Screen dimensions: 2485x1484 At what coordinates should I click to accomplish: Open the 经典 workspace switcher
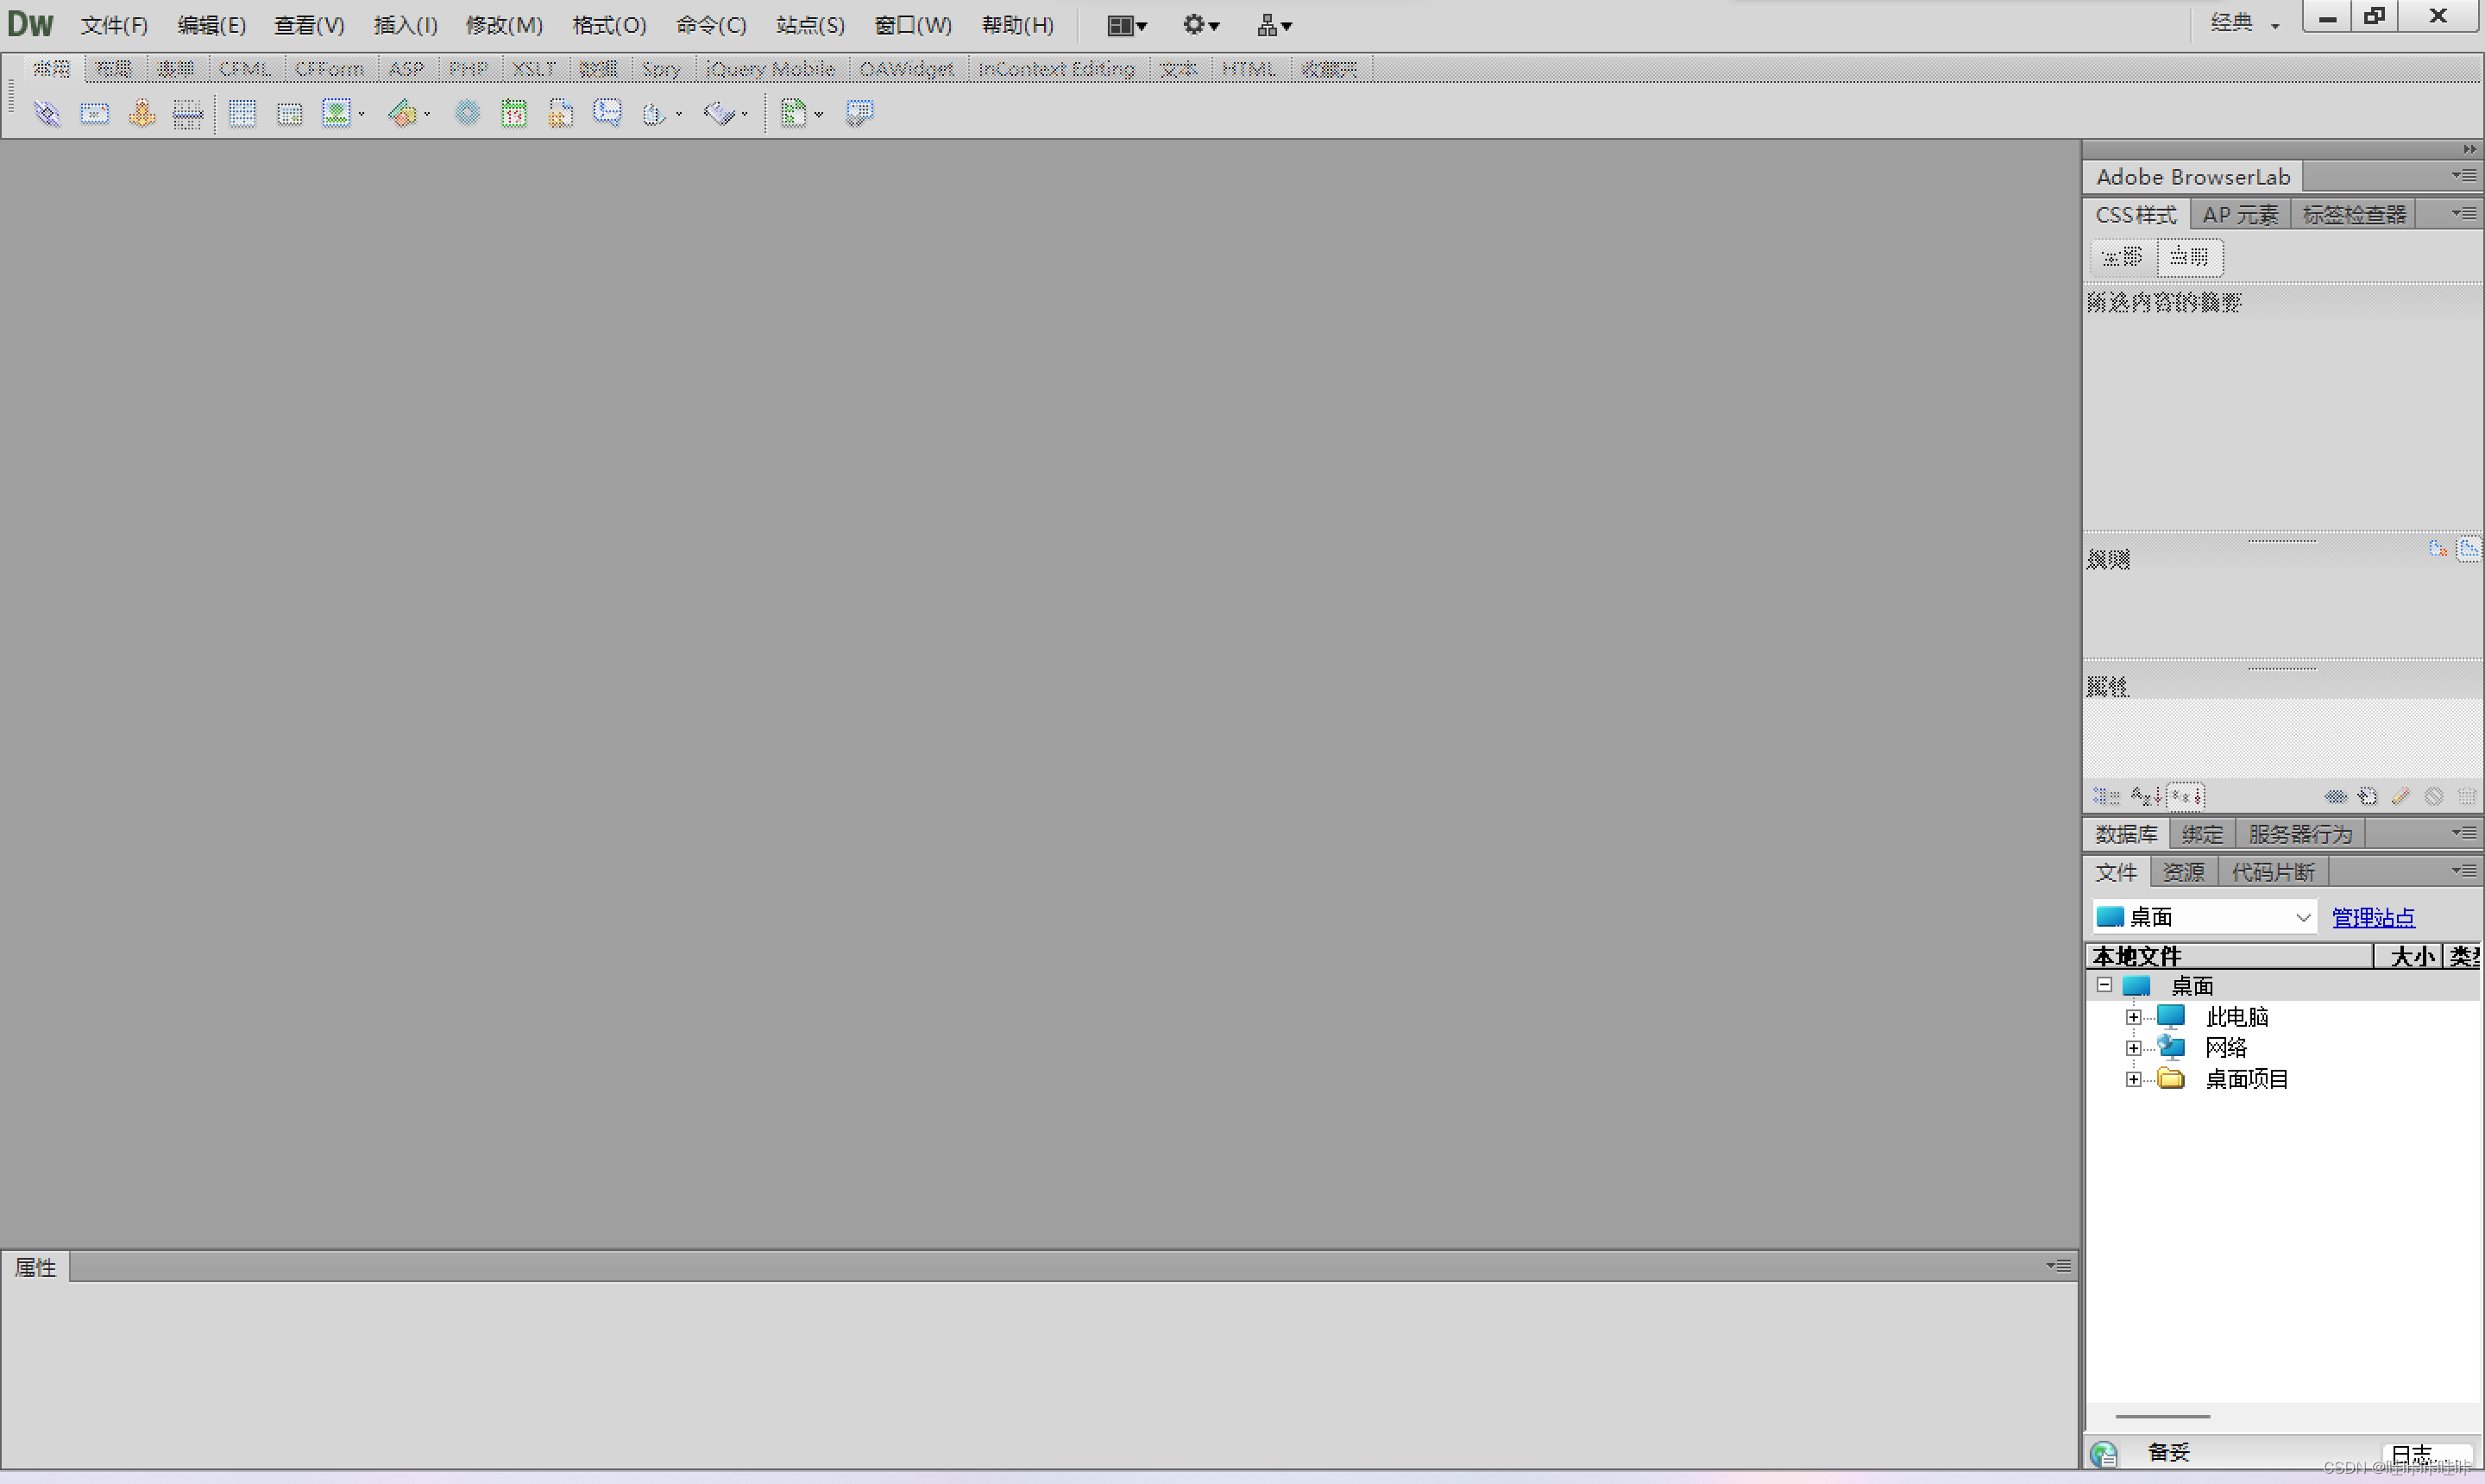click(x=2244, y=23)
